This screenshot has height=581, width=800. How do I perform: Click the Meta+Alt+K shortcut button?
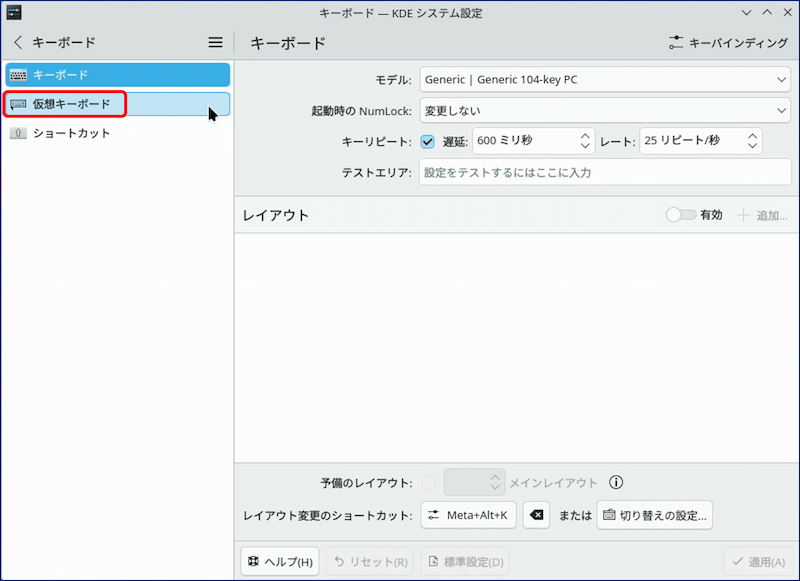(x=468, y=515)
